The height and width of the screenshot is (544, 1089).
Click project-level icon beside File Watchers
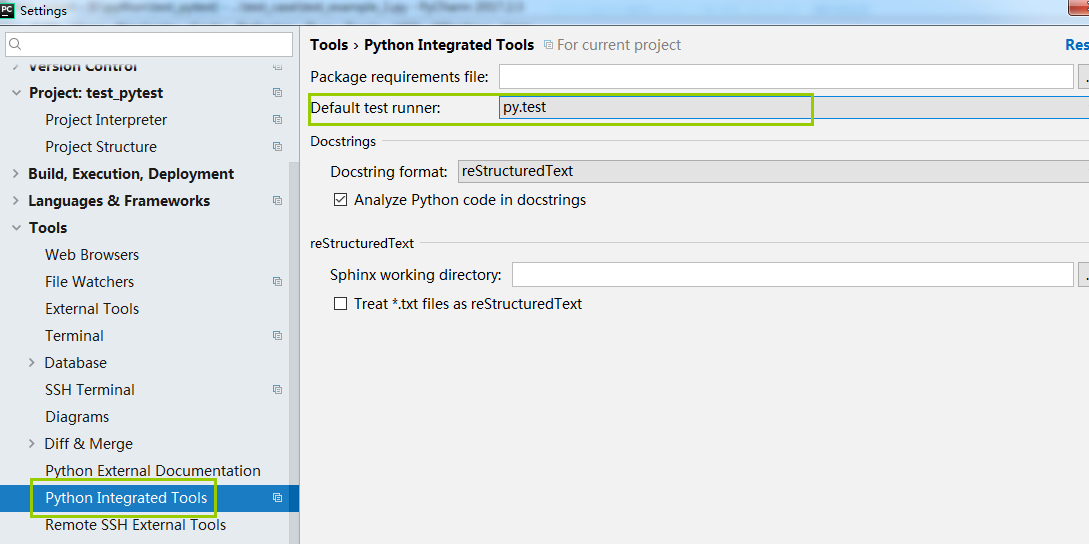click(277, 282)
